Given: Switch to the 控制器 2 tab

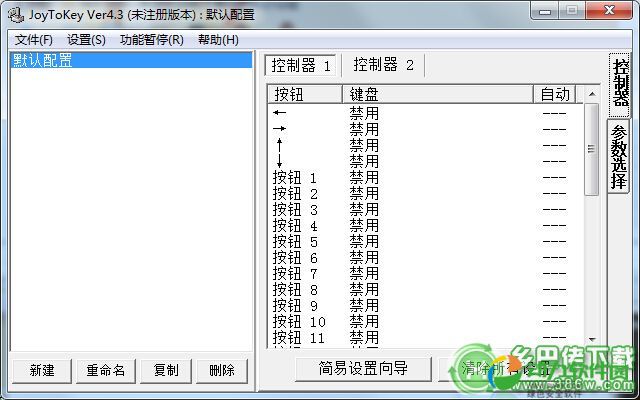Looking at the screenshot, I should pyautogui.click(x=383, y=65).
